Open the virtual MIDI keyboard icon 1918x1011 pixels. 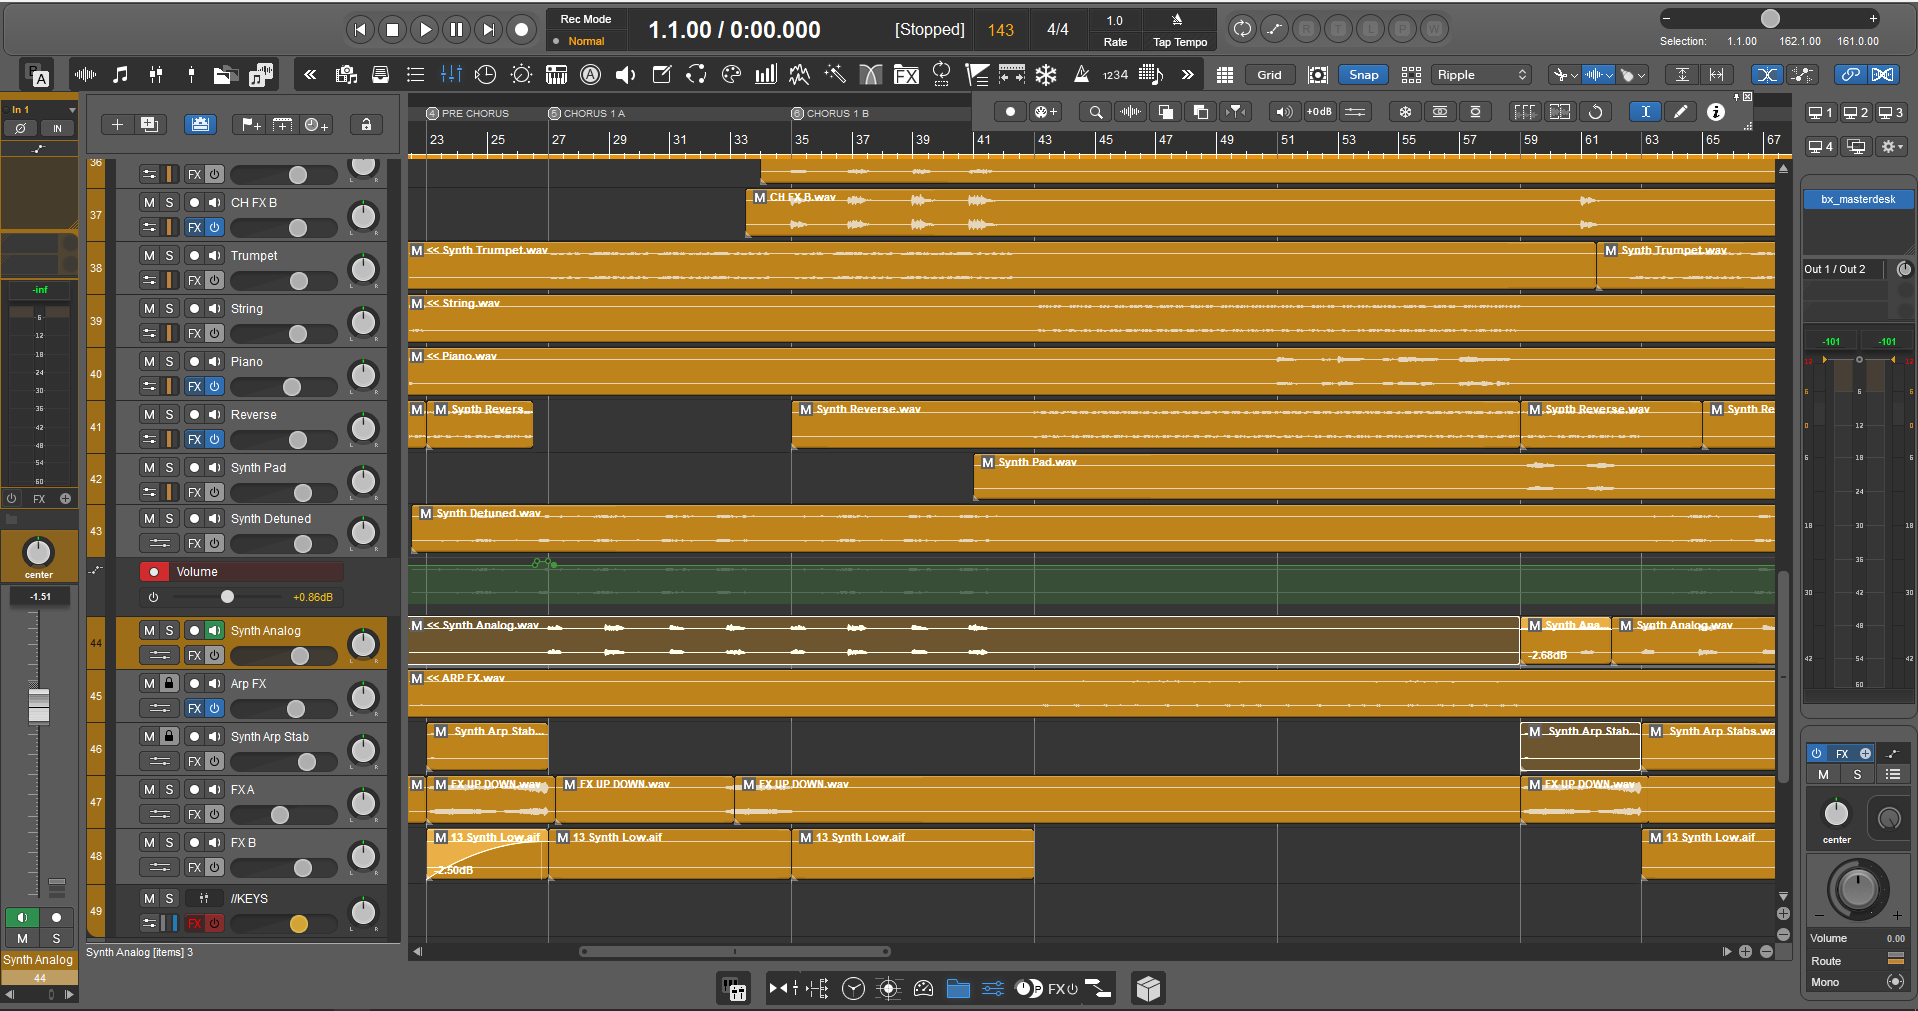[x=557, y=74]
